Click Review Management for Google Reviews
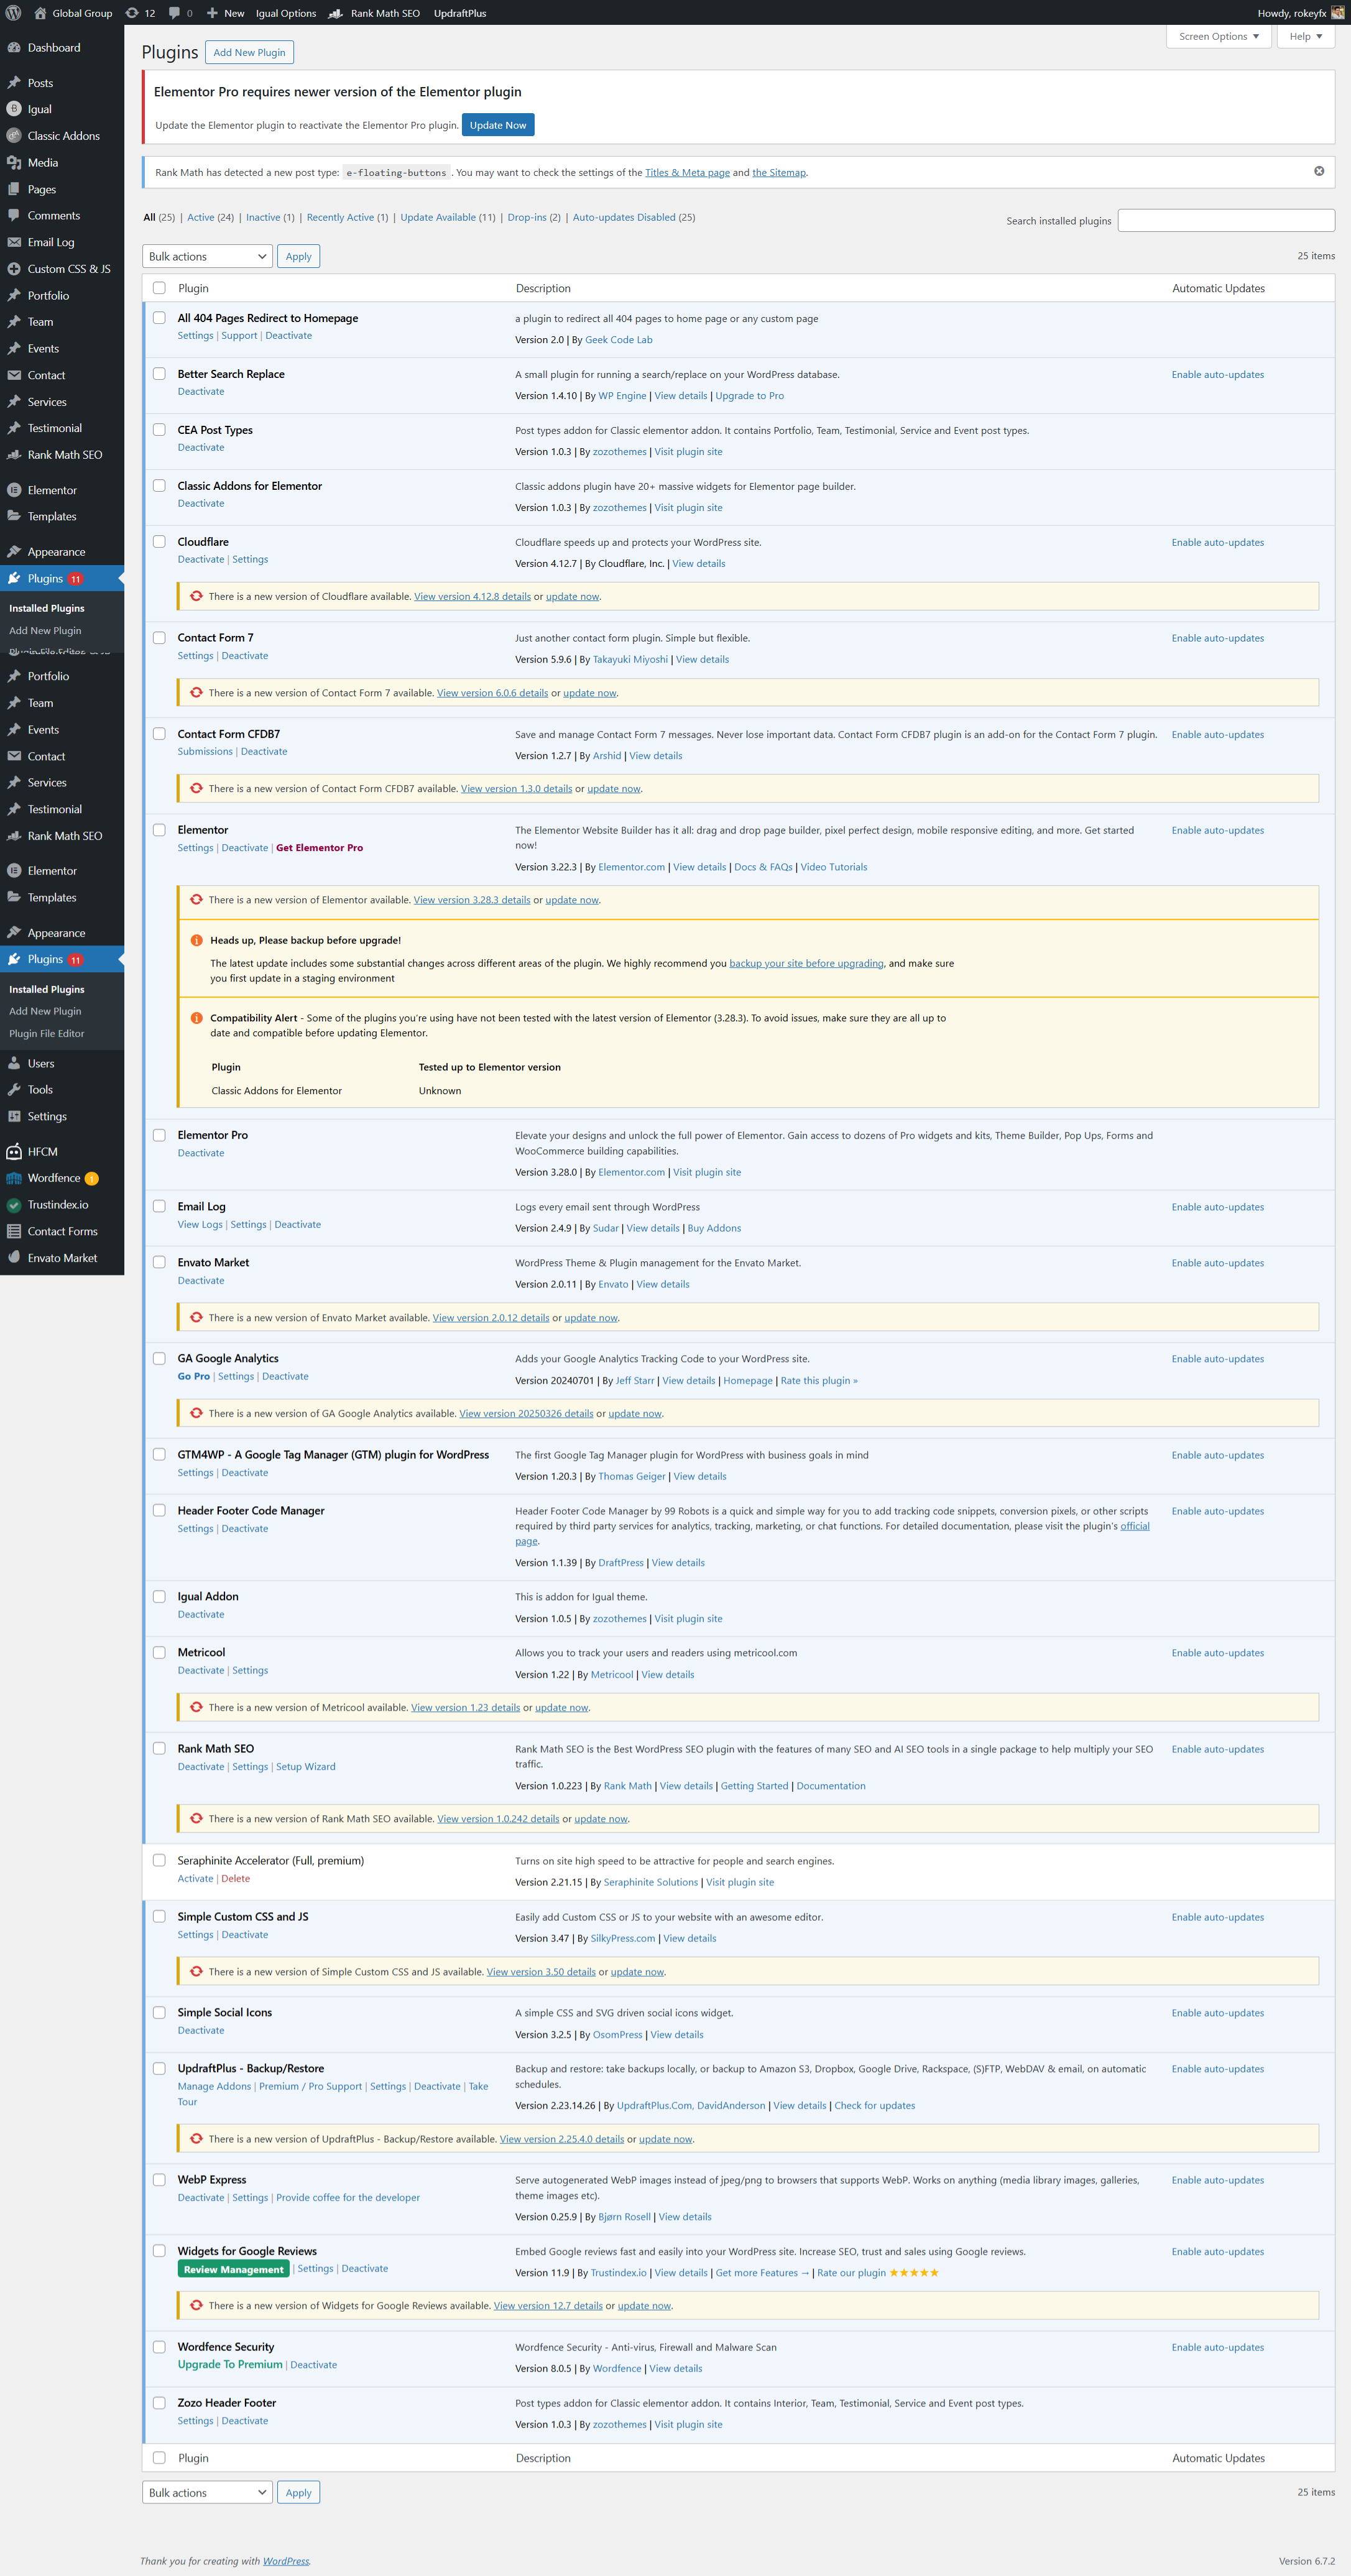Image resolution: width=1351 pixels, height=2576 pixels. 233,2269
